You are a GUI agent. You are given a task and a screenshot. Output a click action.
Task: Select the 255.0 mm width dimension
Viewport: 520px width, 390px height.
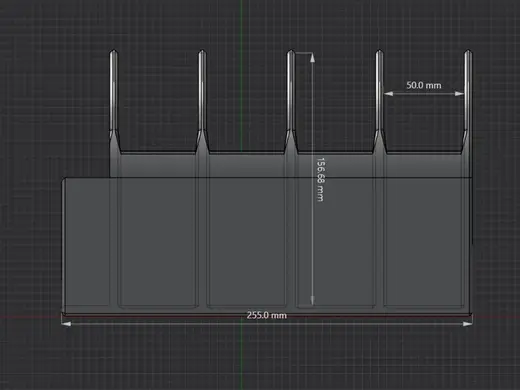[267, 315]
